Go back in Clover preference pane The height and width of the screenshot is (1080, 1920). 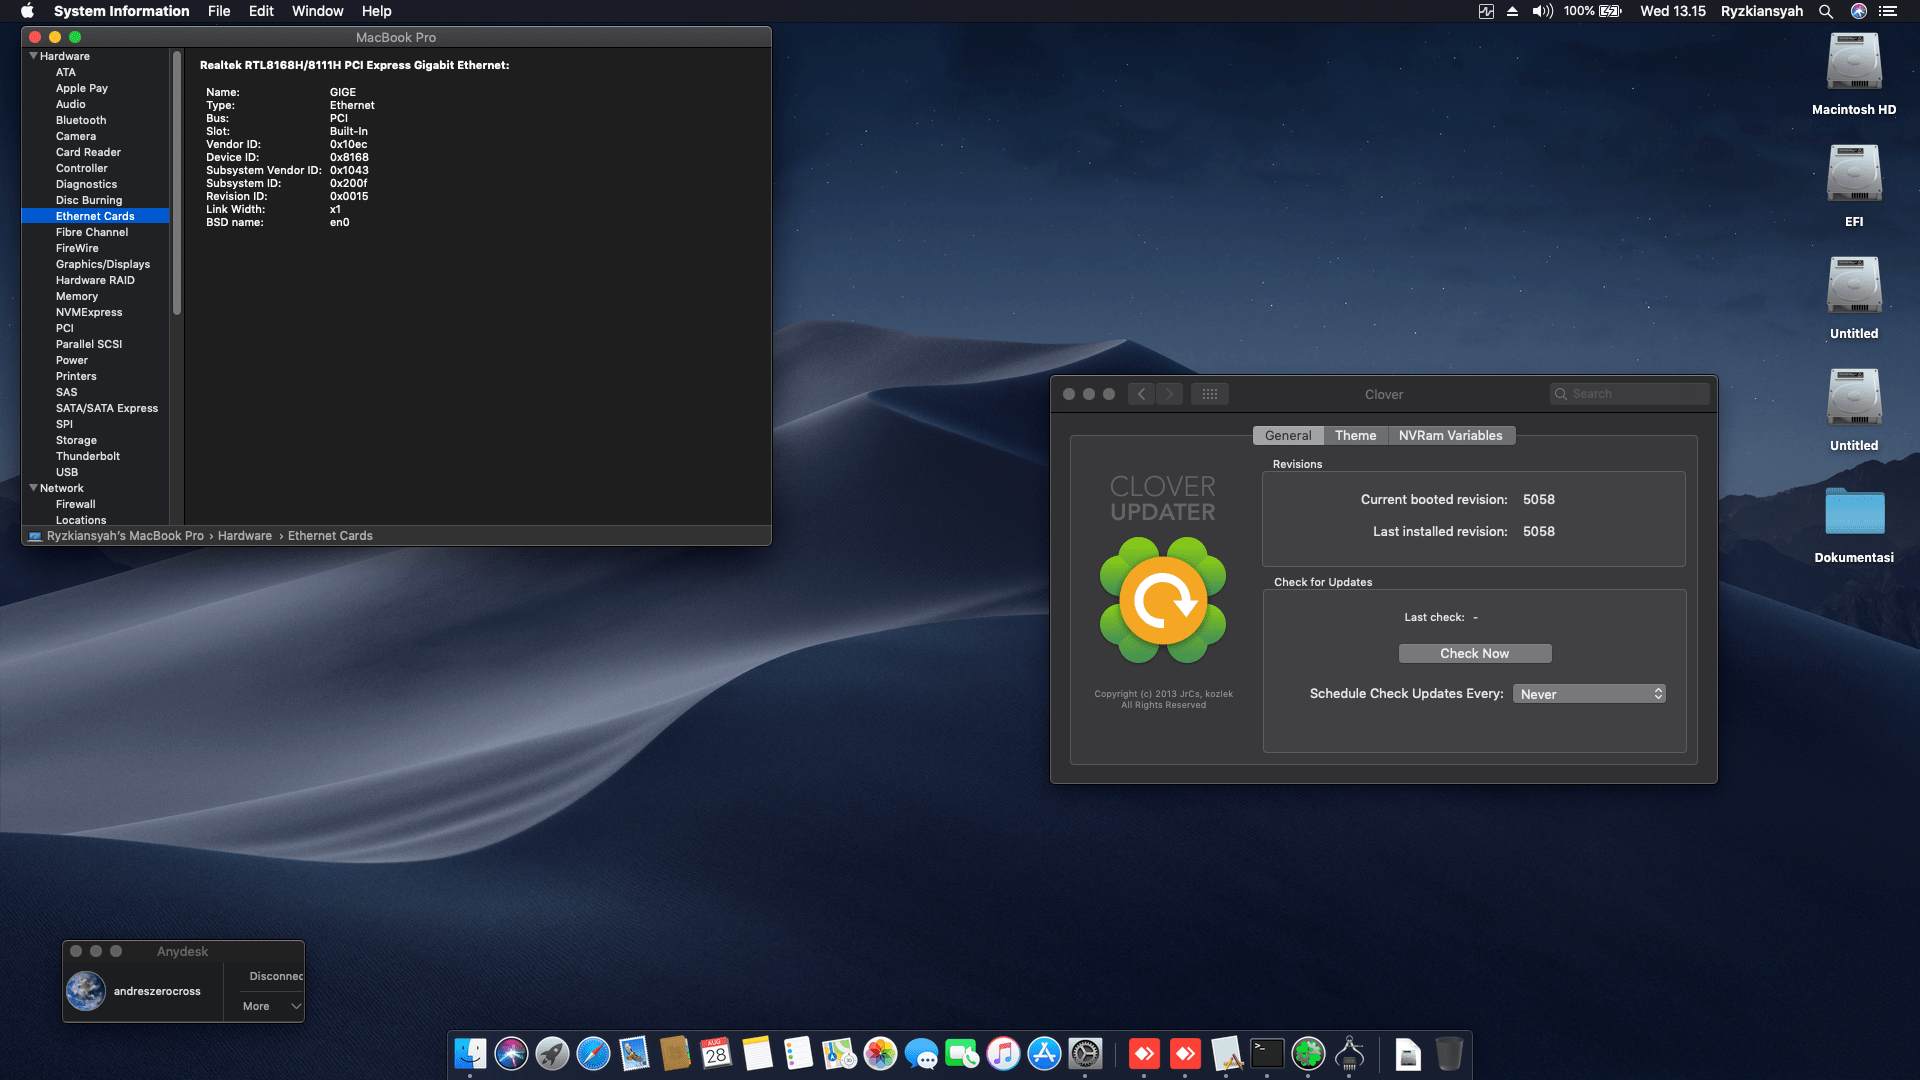(1142, 394)
